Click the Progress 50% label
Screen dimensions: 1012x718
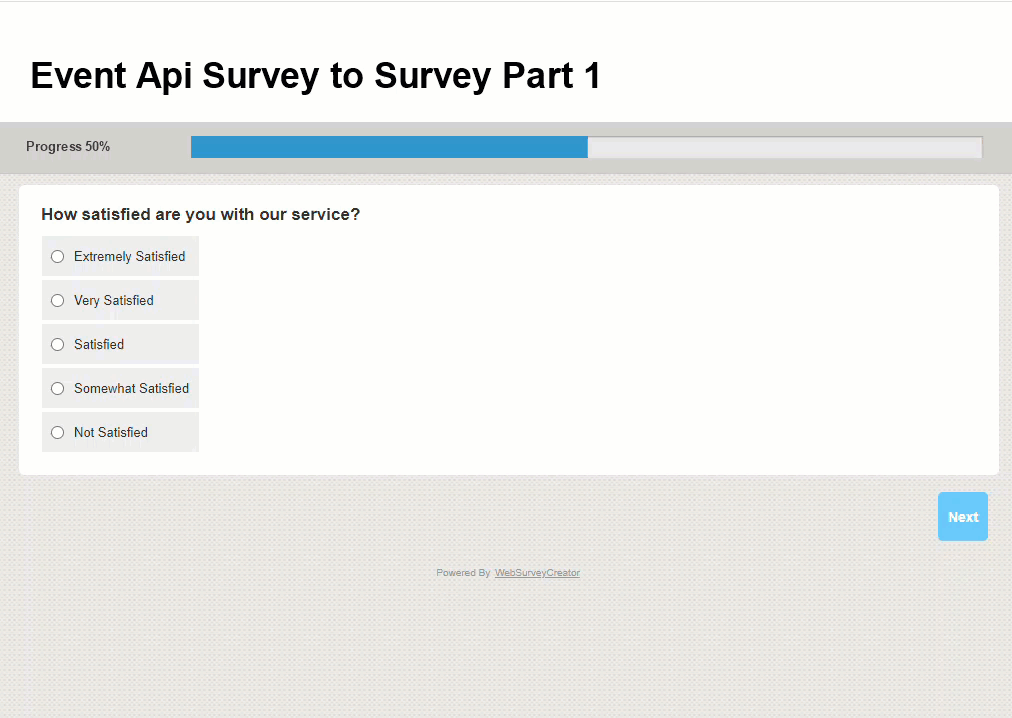click(x=67, y=146)
